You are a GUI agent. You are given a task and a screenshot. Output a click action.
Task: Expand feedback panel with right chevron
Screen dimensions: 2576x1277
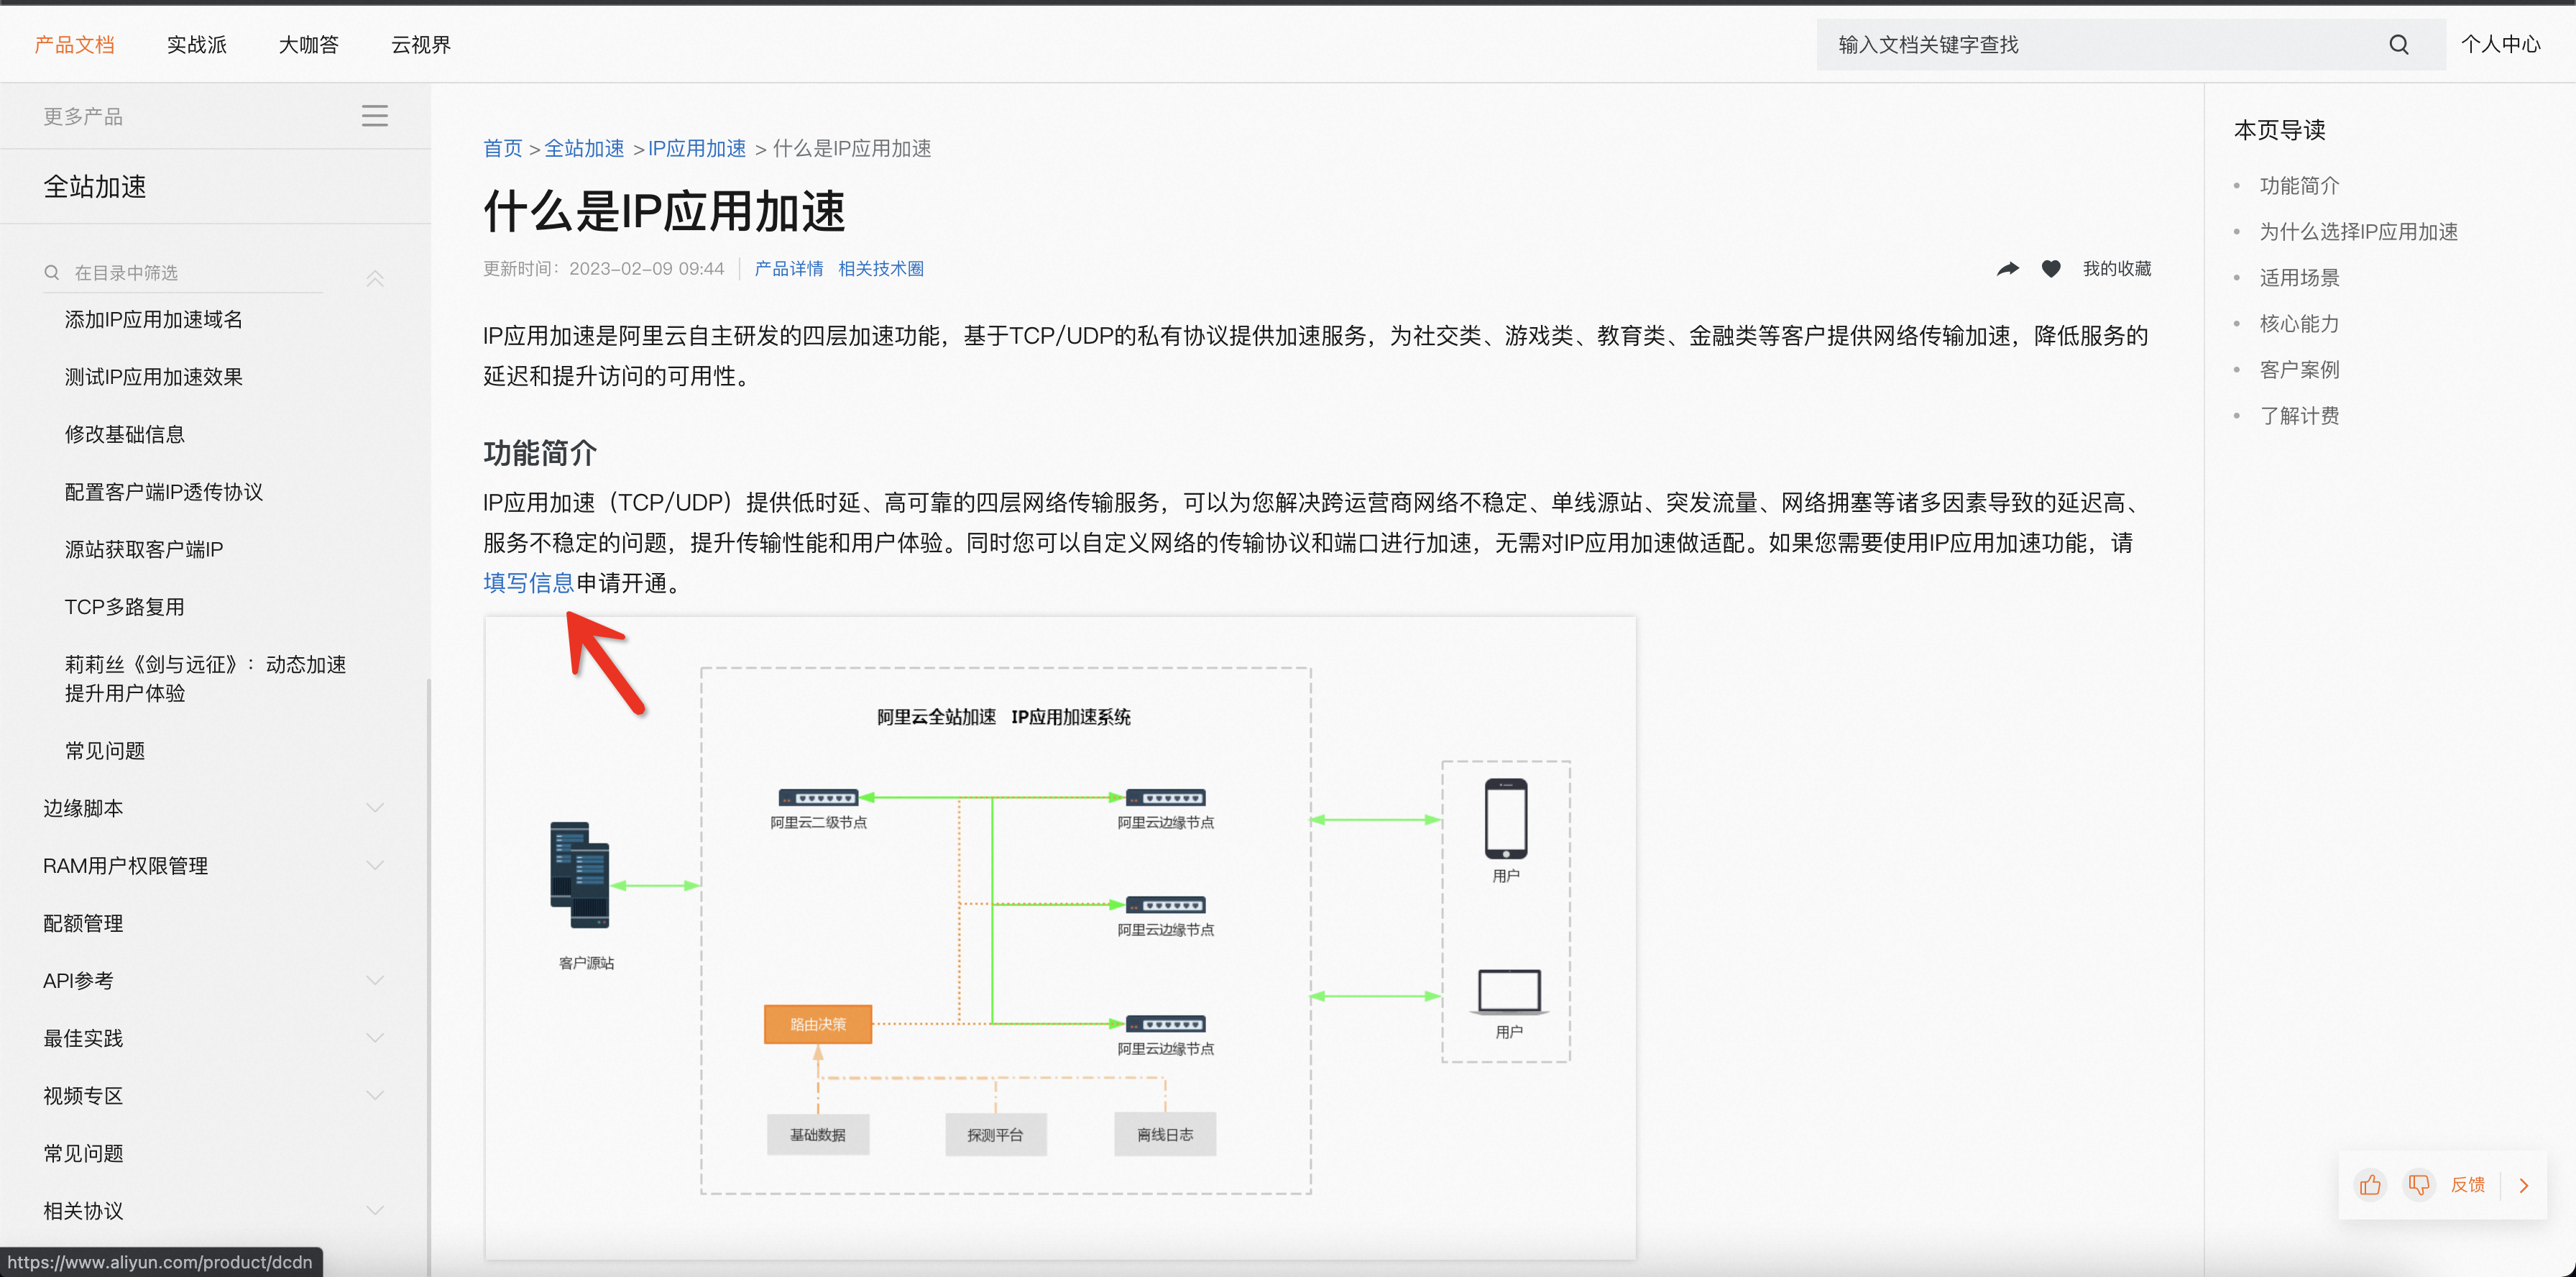tap(2523, 1185)
